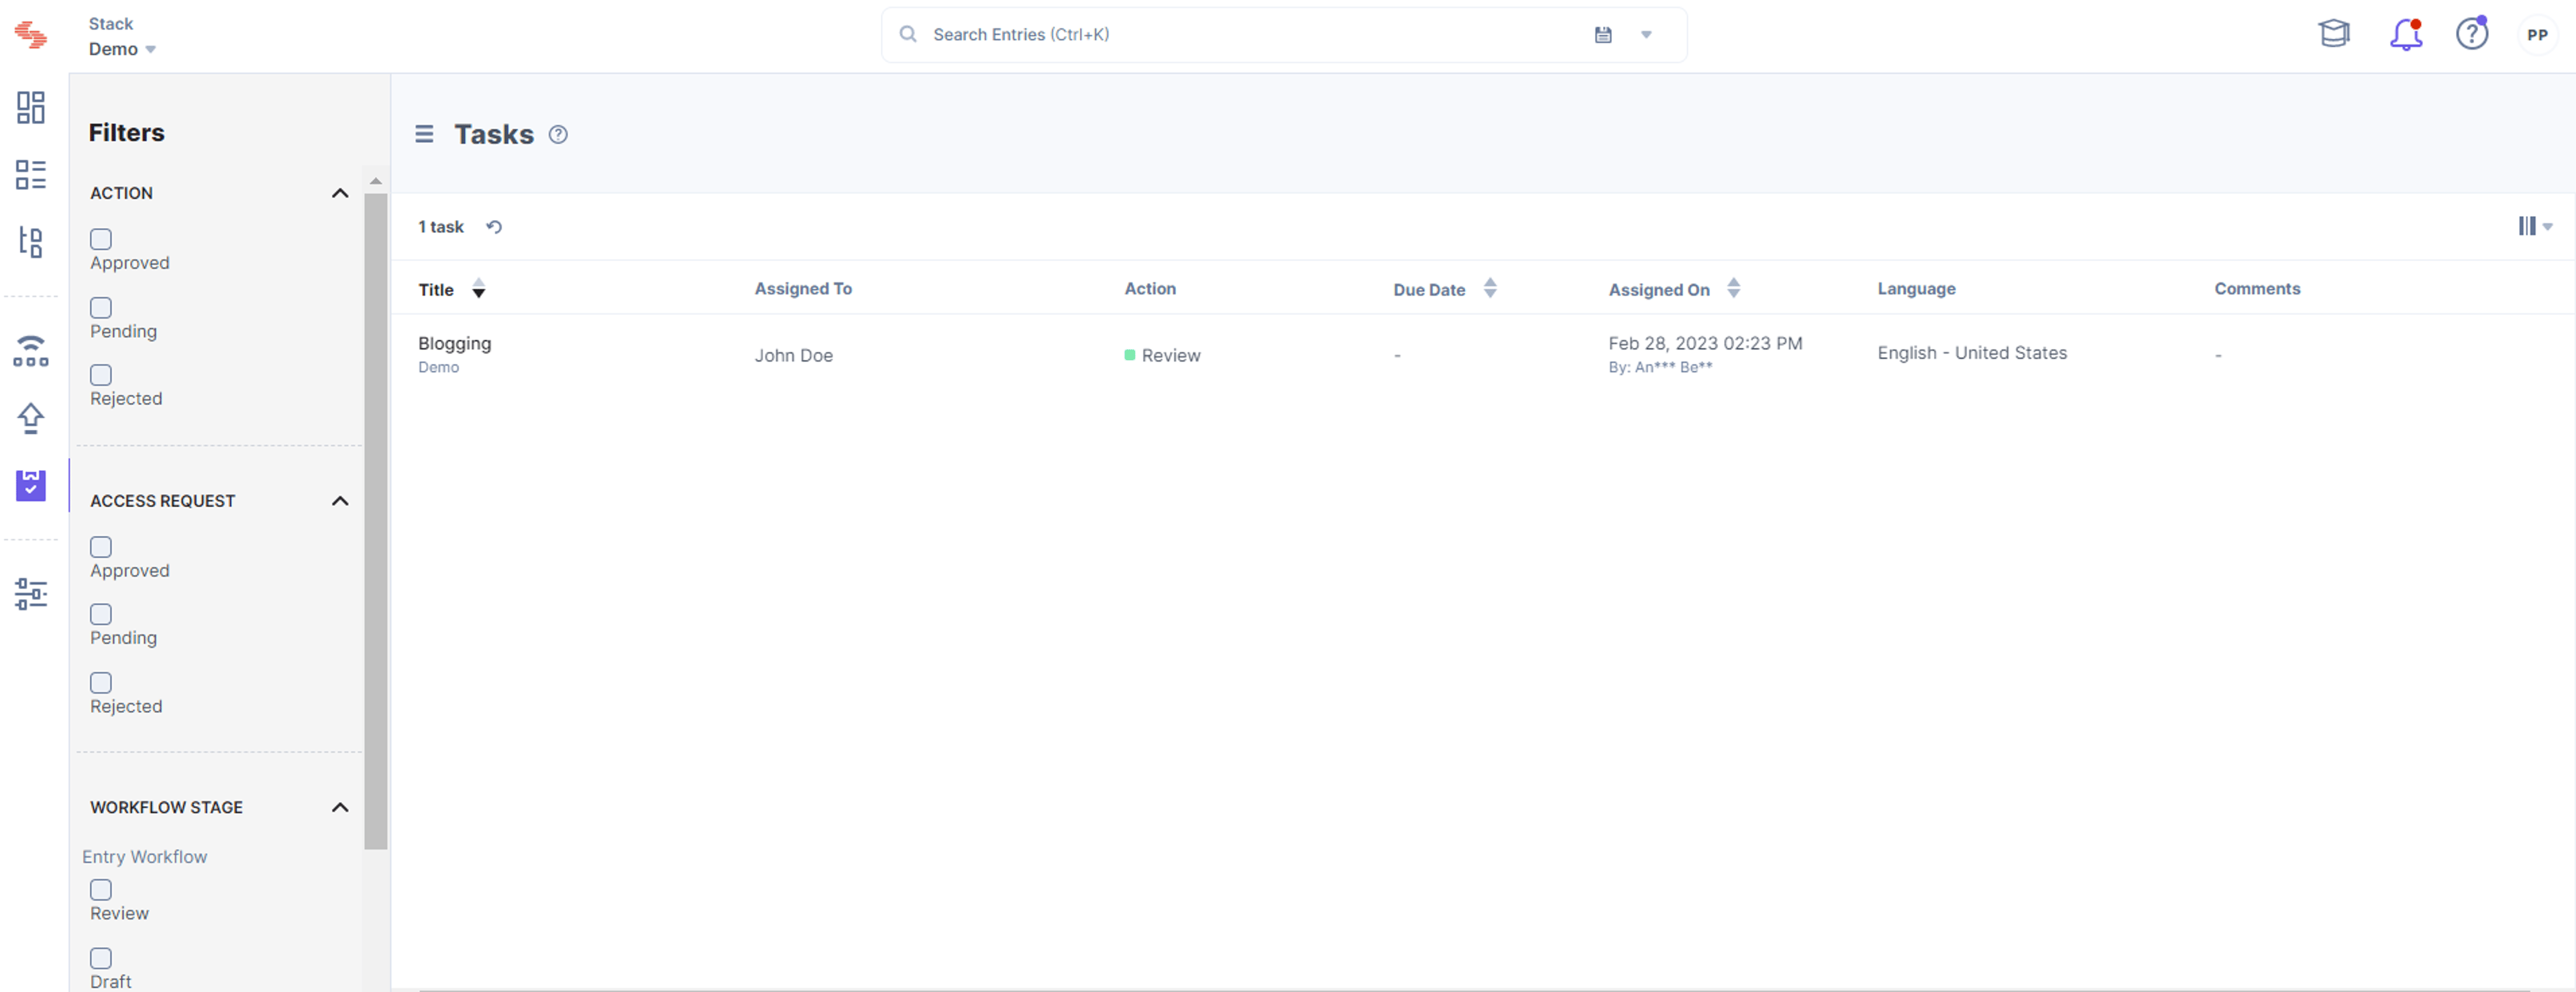Click the saved searches icon in search bar
This screenshot has height=992, width=2576.
point(1603,35)
